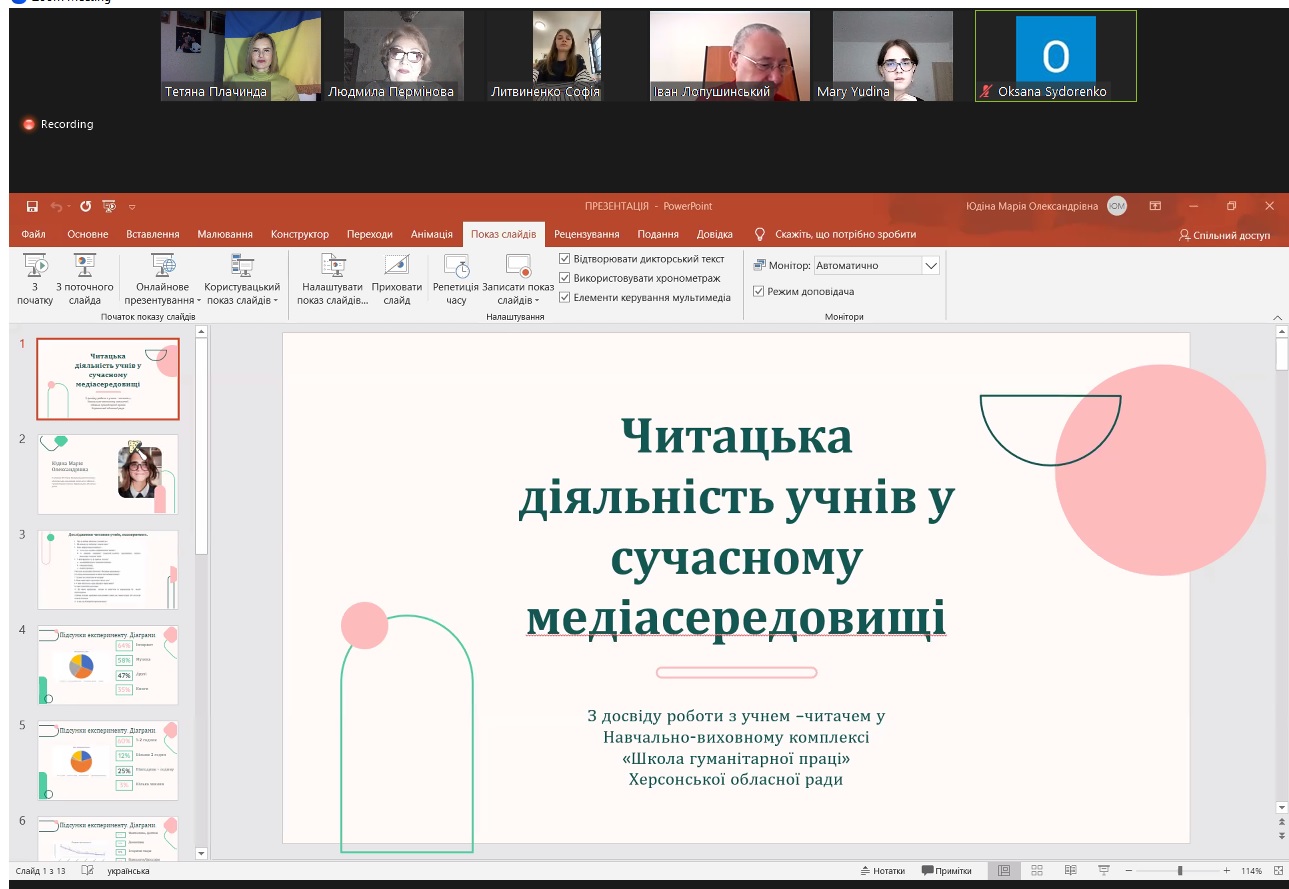The width and height of the screenshot is (1289, 889).
Task: Open Ribbon Display Options icon in title bar
Action: (1155, 206)
